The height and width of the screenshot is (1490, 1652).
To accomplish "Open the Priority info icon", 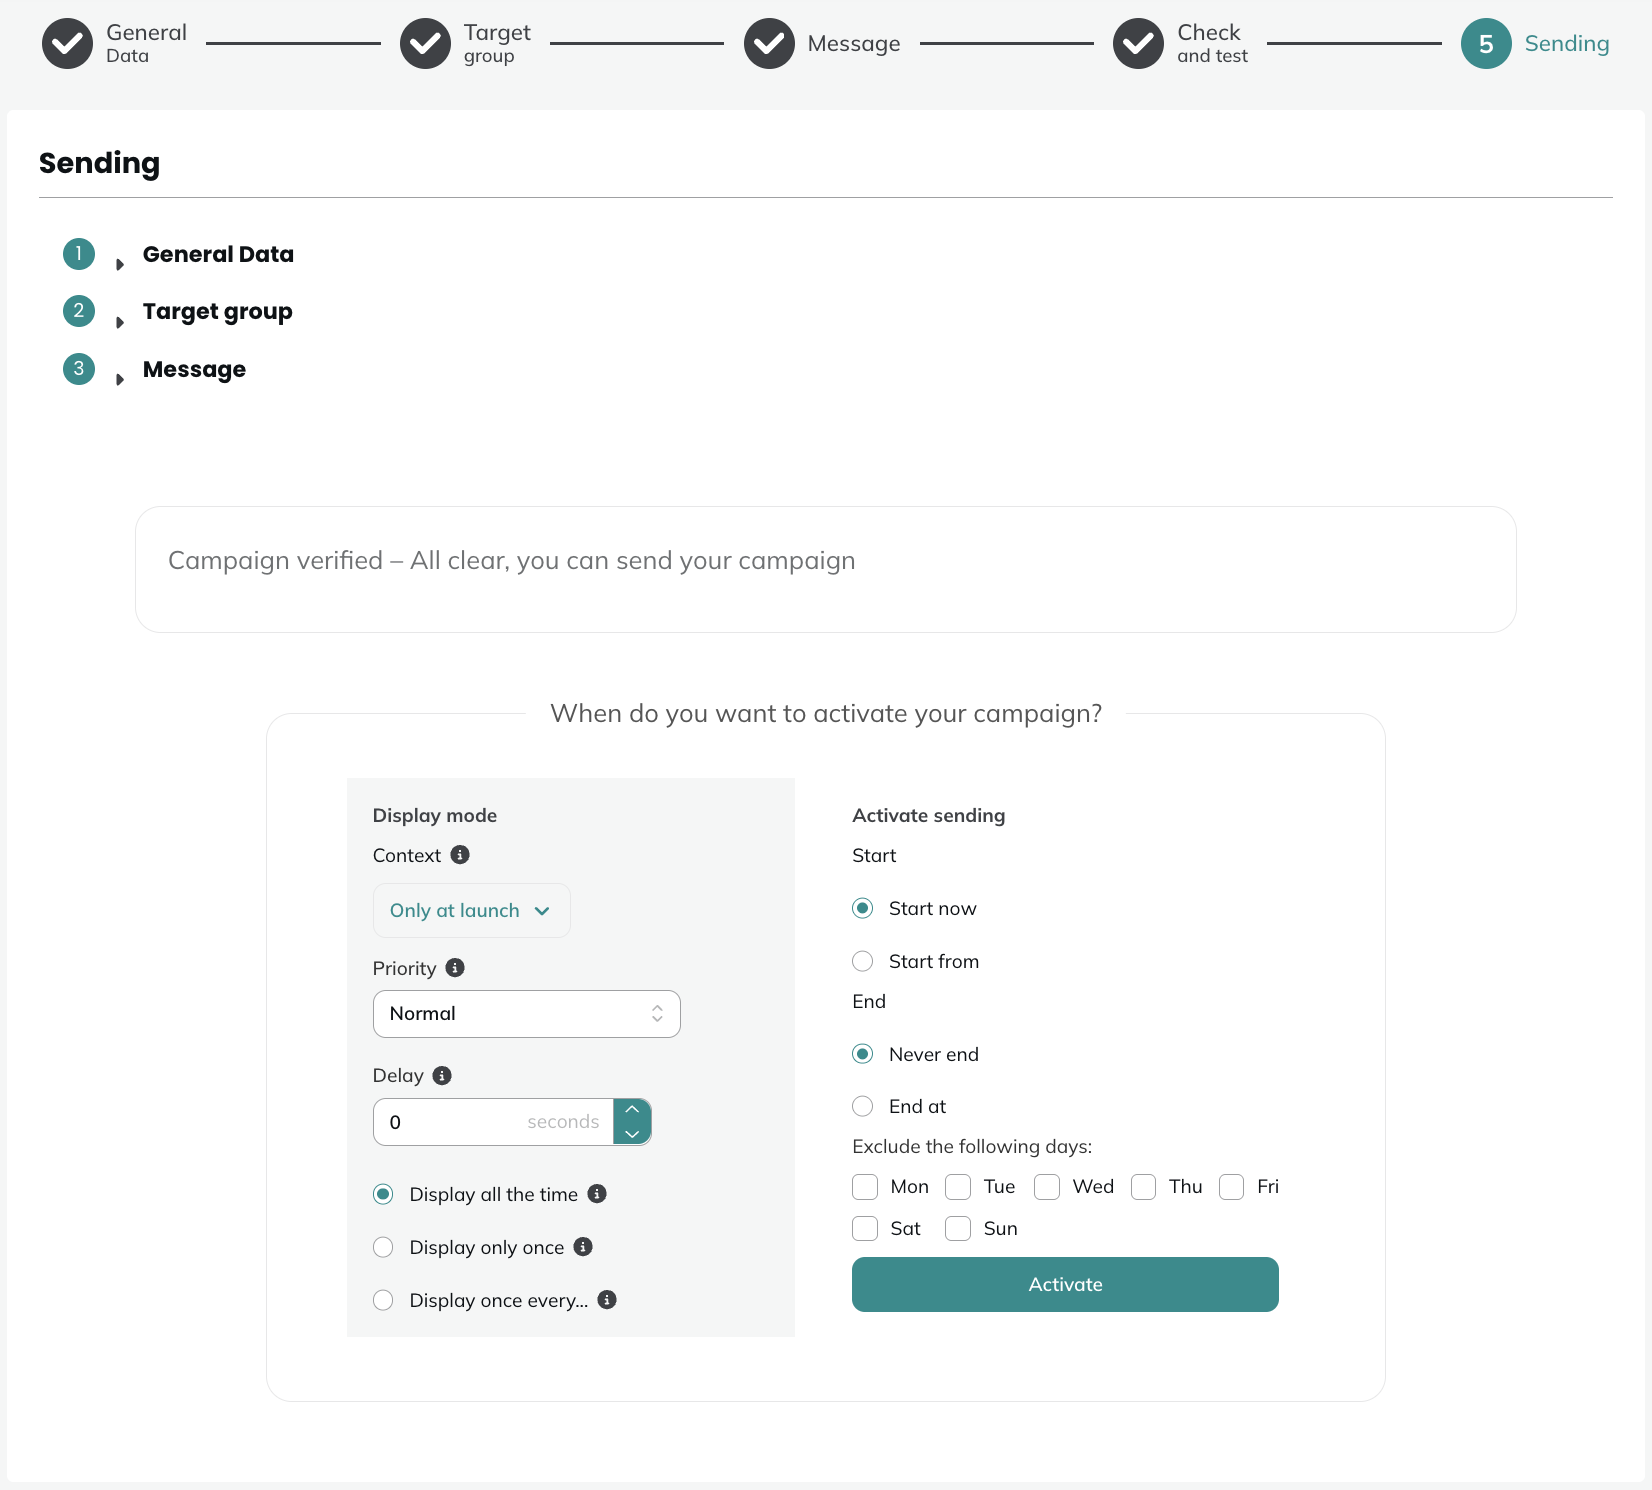I will pos(455,968).
